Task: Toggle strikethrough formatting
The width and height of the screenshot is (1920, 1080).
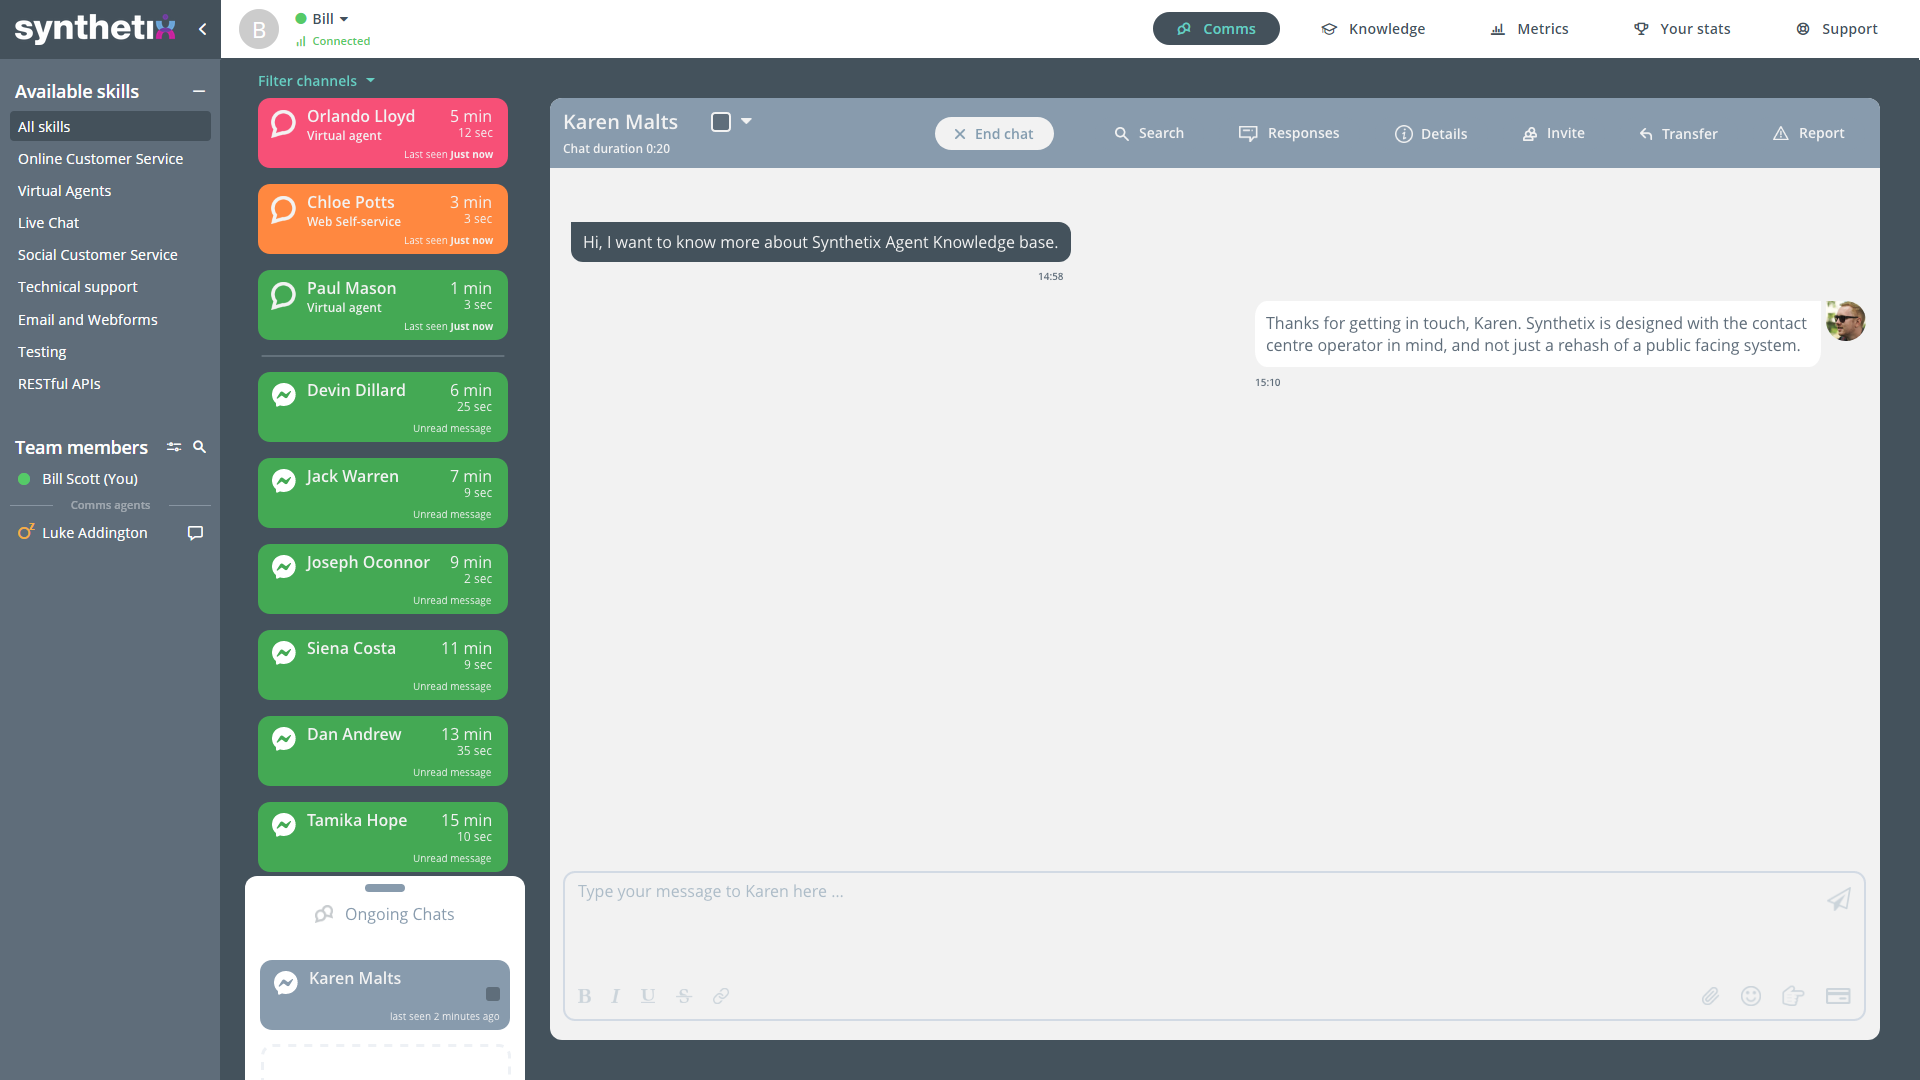Action: [x=684, y=996]
